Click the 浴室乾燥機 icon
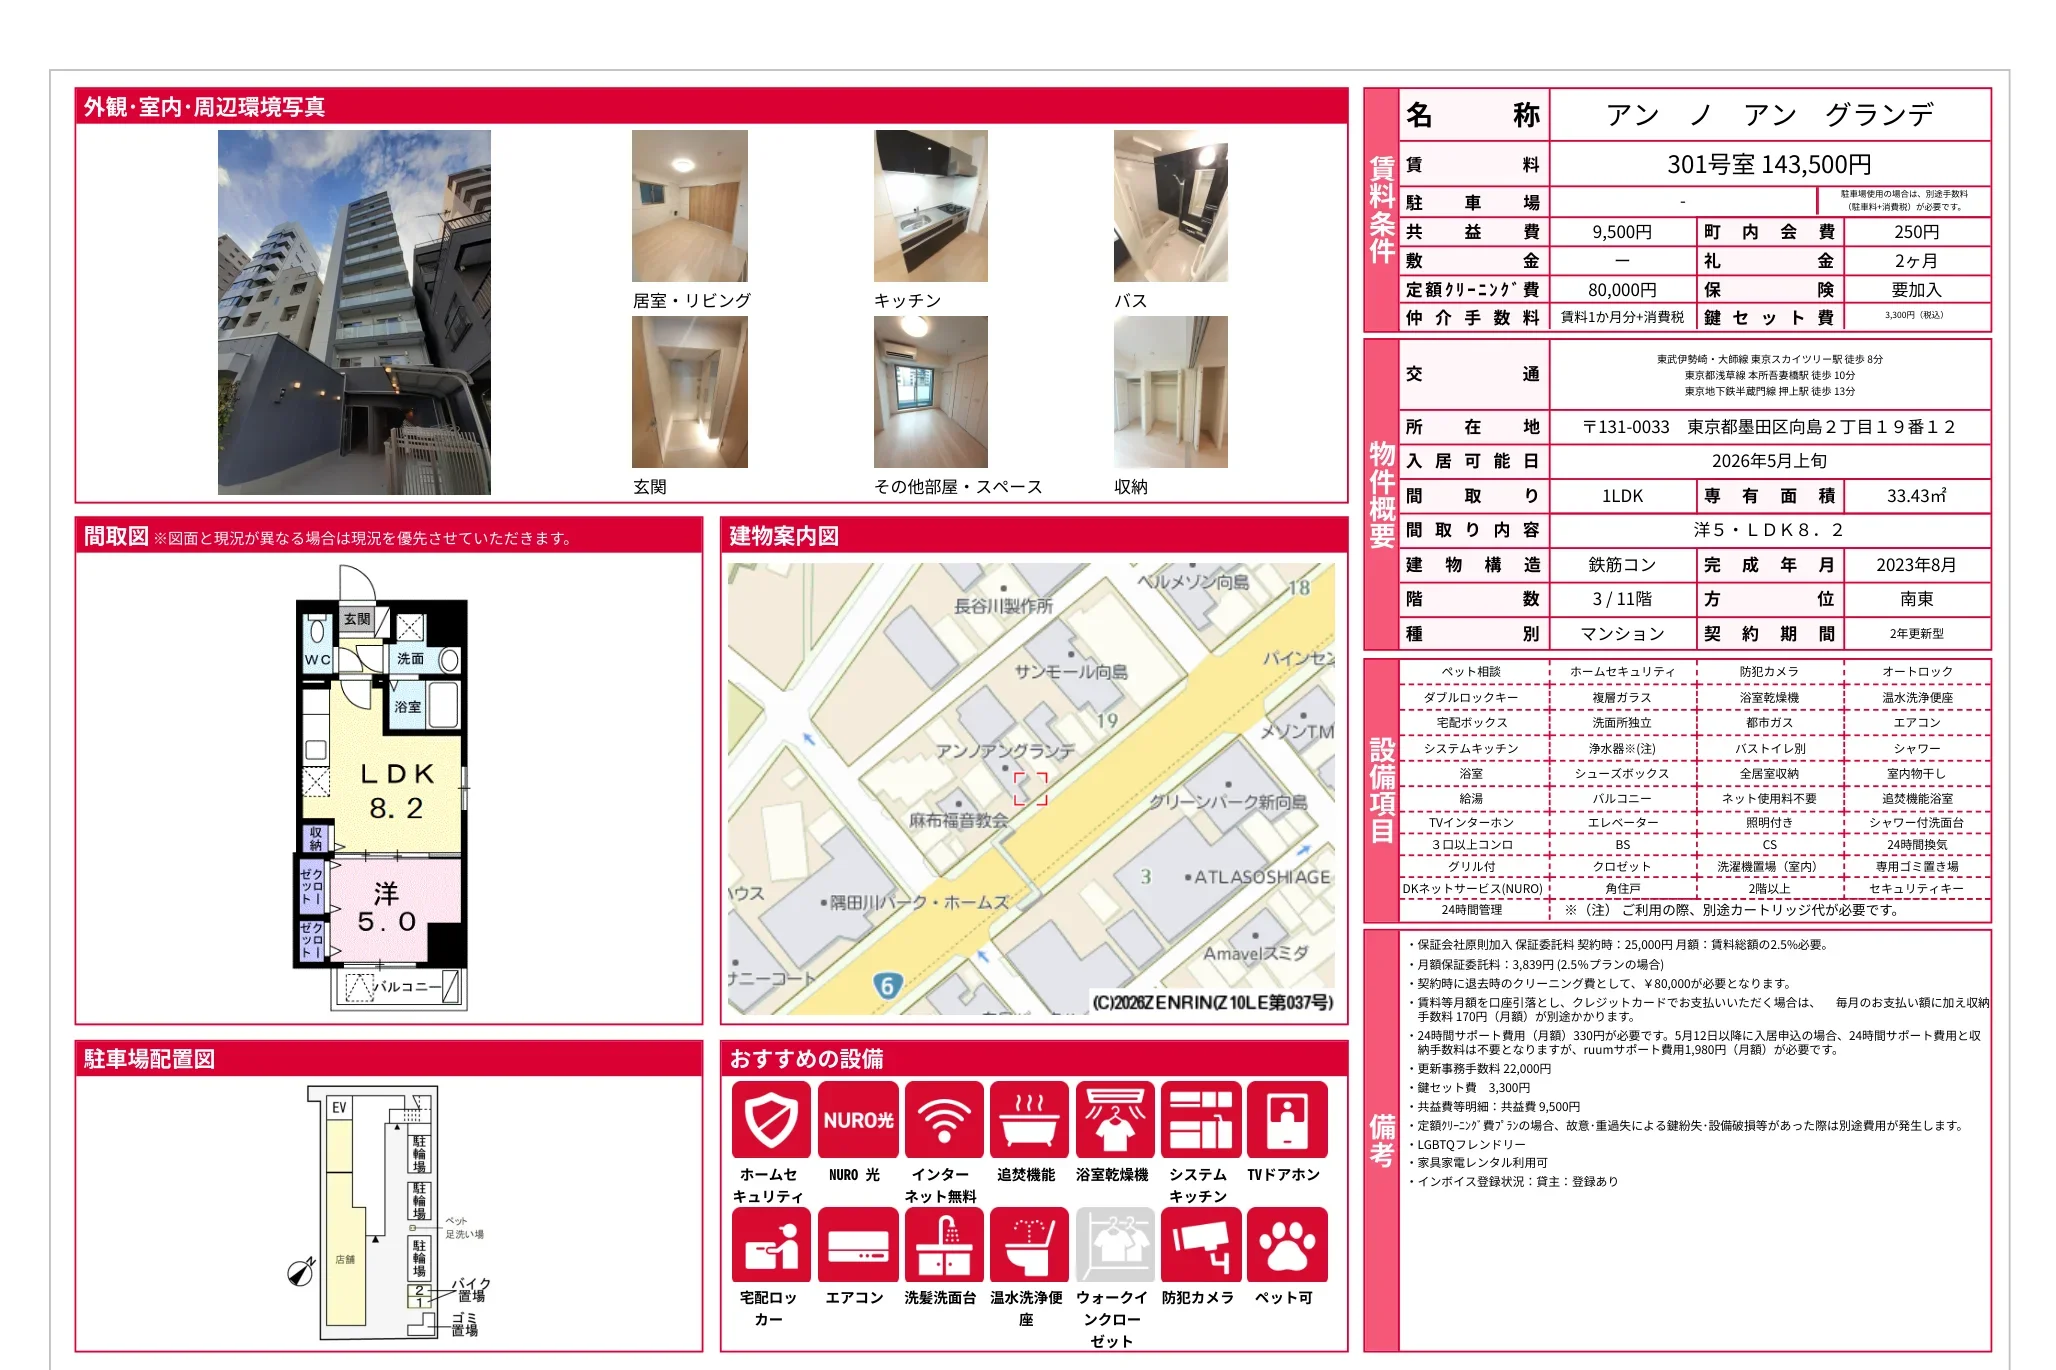This screenshot has width=2056, height=1370. (x=1114, y=1119)
